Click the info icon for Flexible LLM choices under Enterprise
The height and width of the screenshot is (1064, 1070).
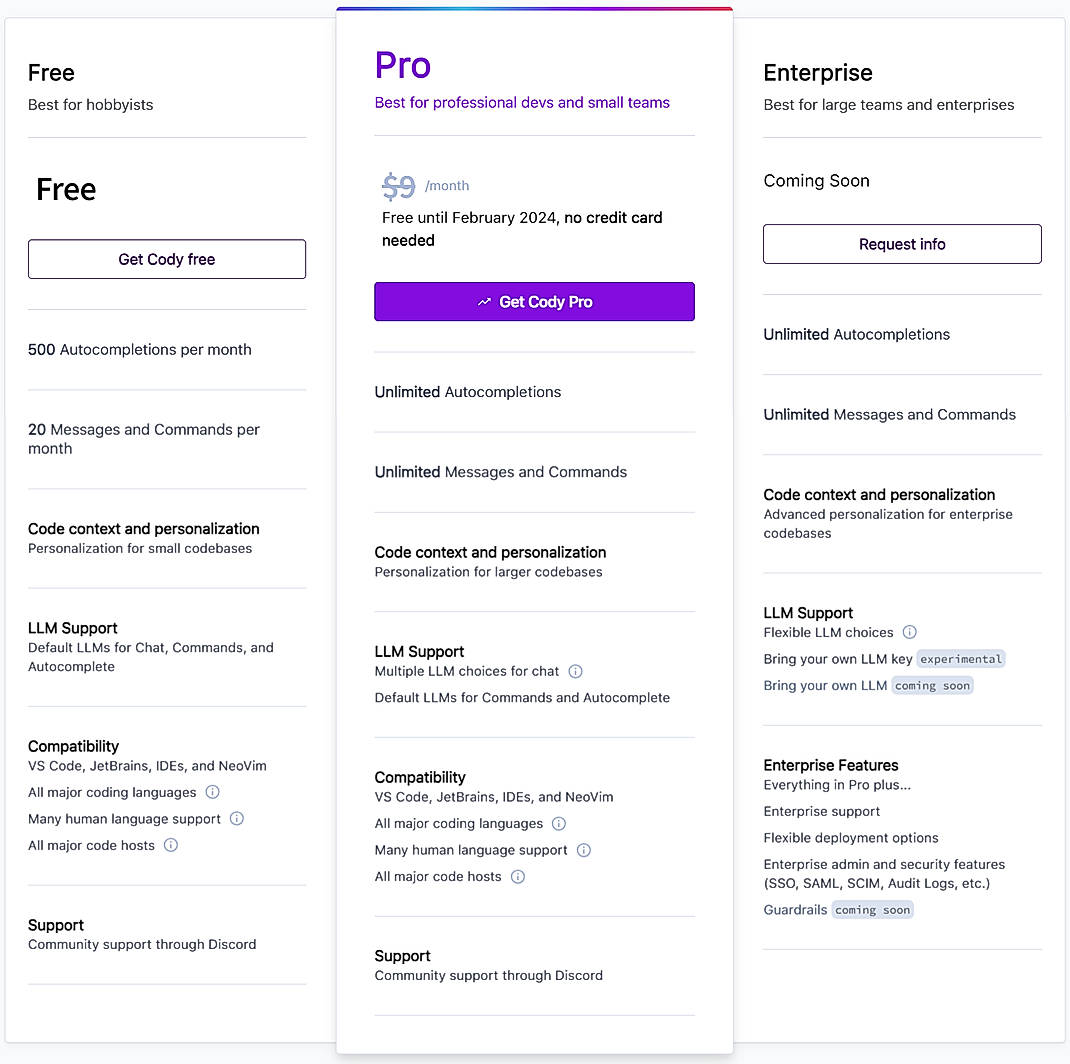[909, 632]
